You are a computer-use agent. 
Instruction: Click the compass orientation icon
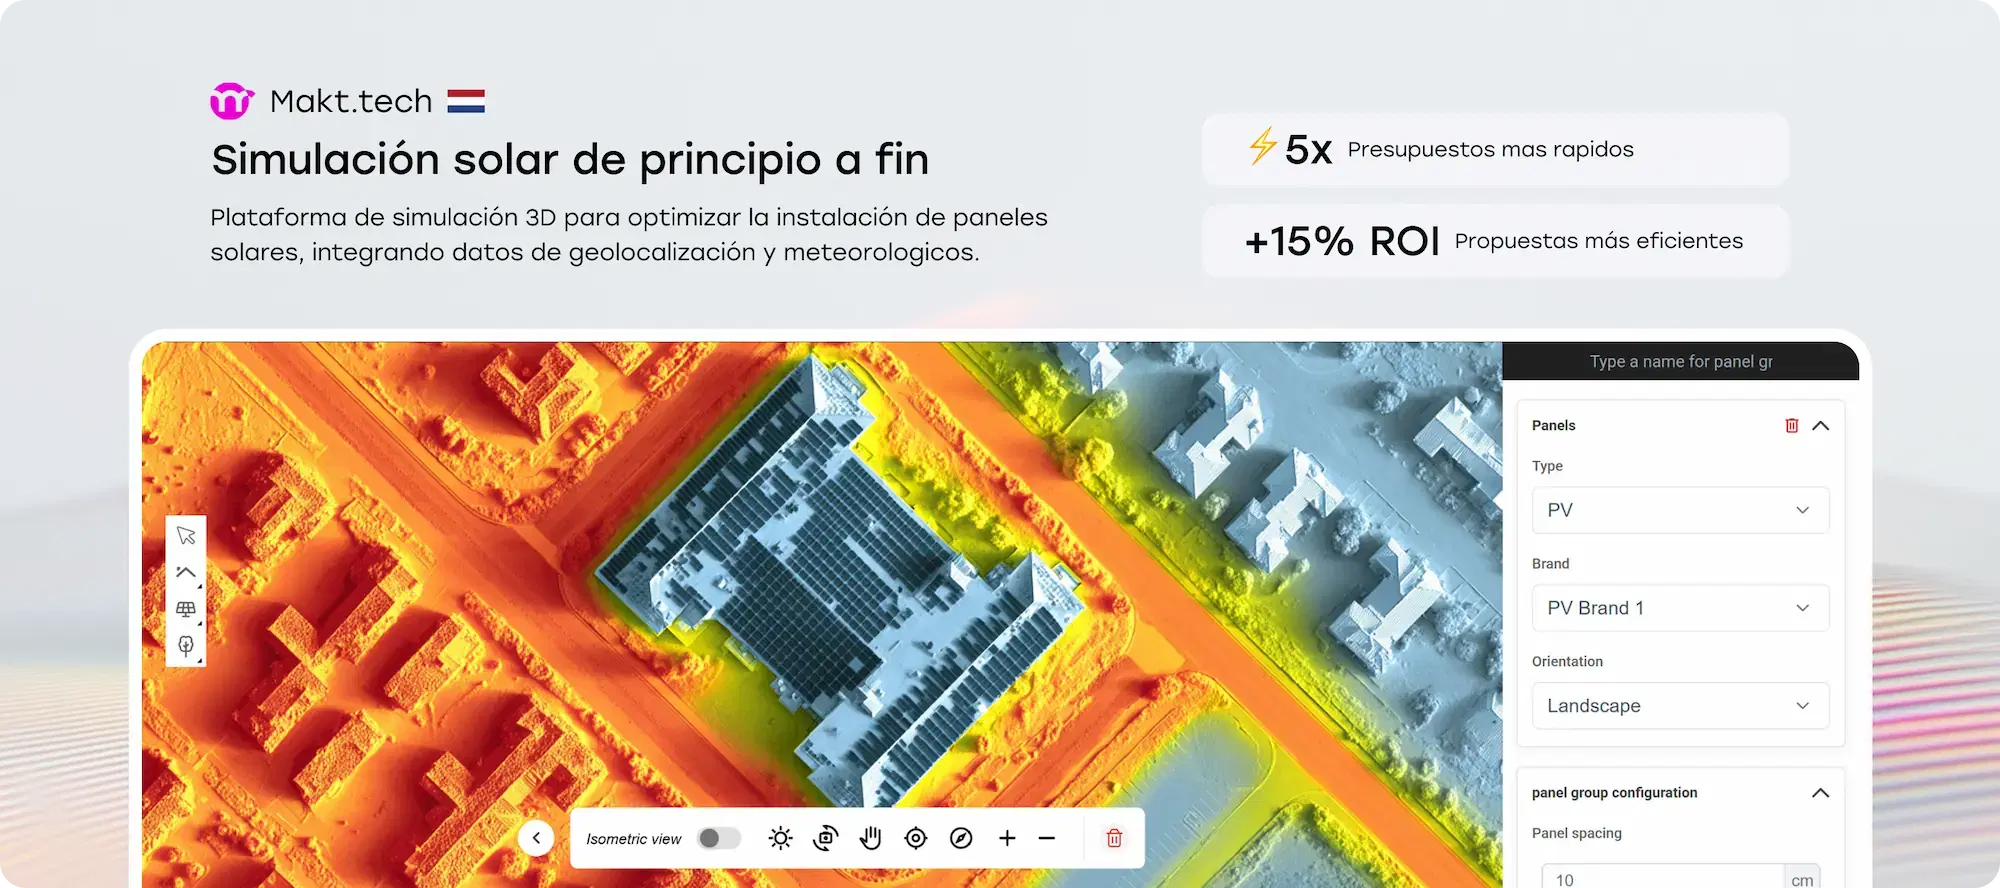click(x=961, y=838)
